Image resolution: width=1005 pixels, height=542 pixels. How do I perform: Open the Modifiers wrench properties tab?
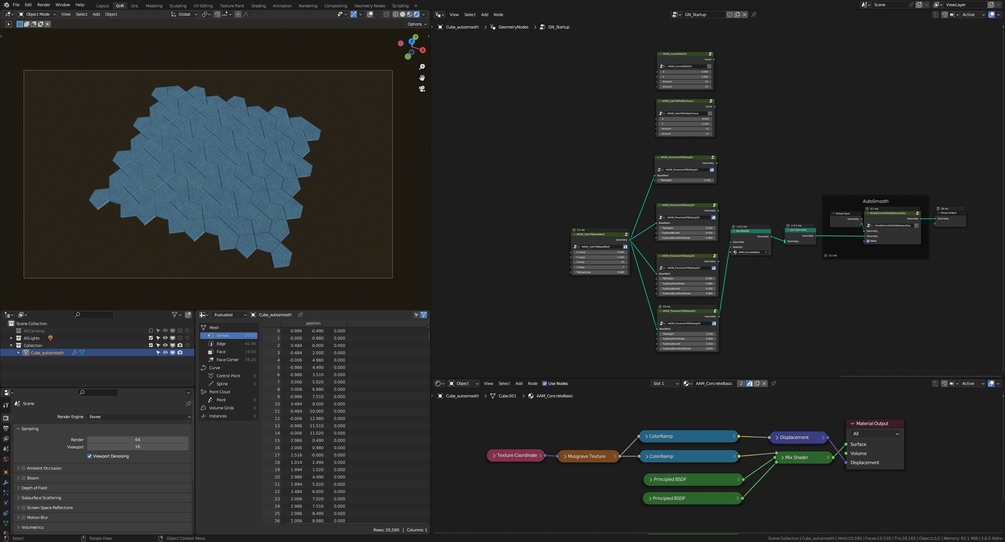[x=6, y=482]
